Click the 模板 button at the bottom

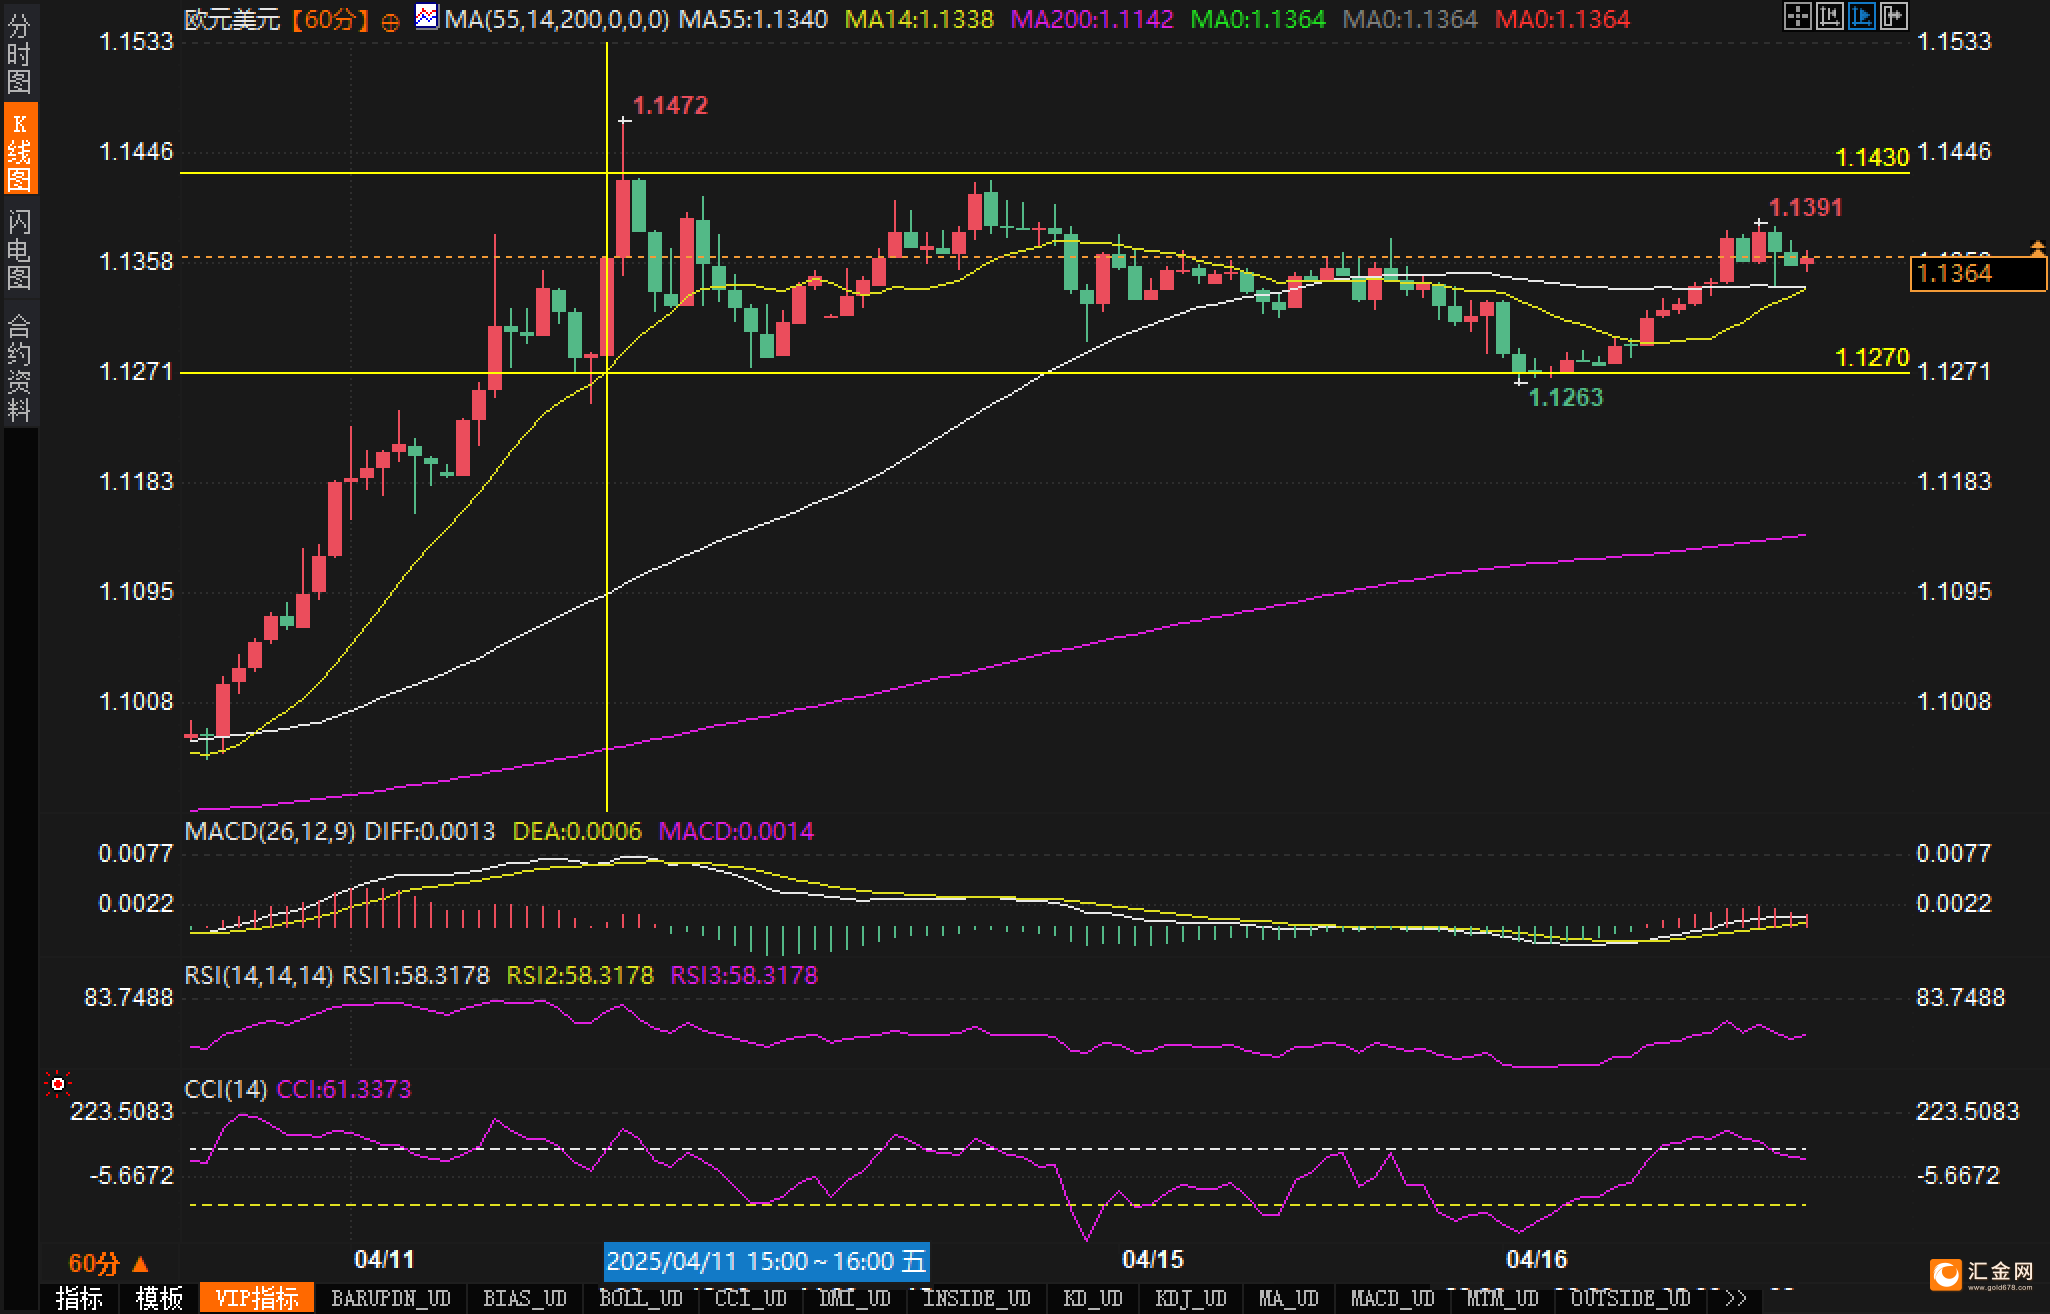[x=159, y=1299]
